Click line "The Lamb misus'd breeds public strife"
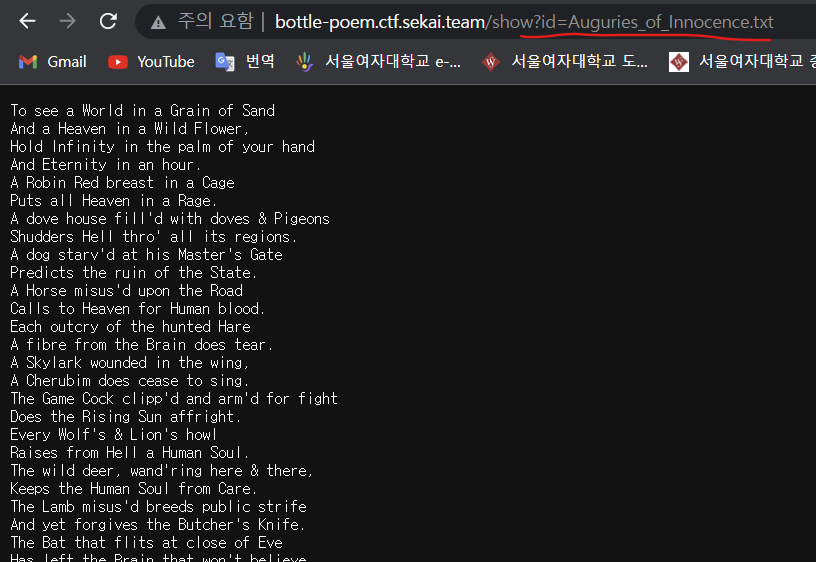 [158, 507]
